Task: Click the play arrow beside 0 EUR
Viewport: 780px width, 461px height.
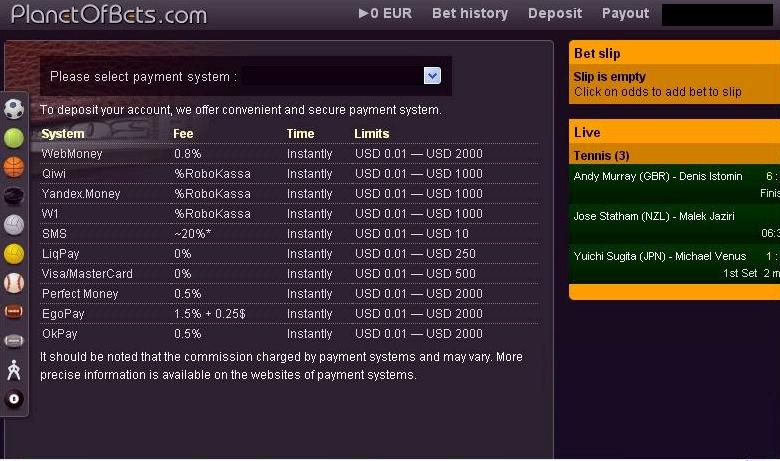Action: coord(363,13)
